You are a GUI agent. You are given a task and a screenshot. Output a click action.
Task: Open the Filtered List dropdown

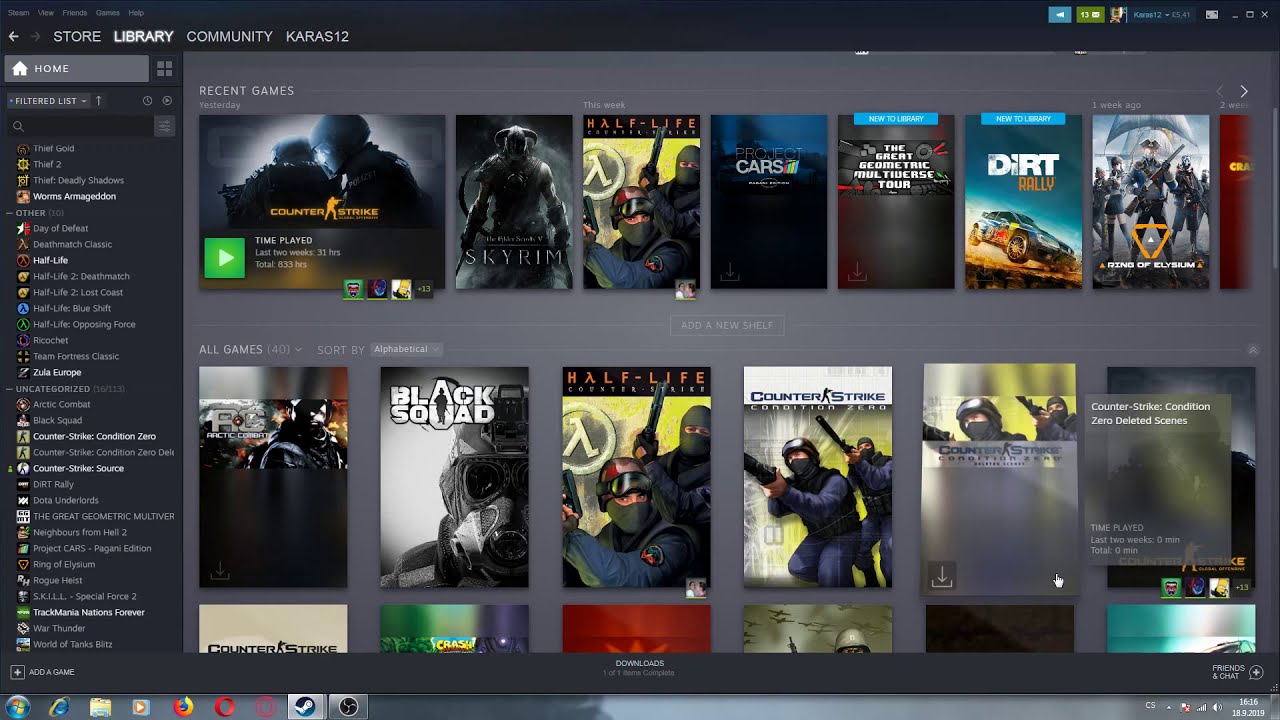[48, 100]
